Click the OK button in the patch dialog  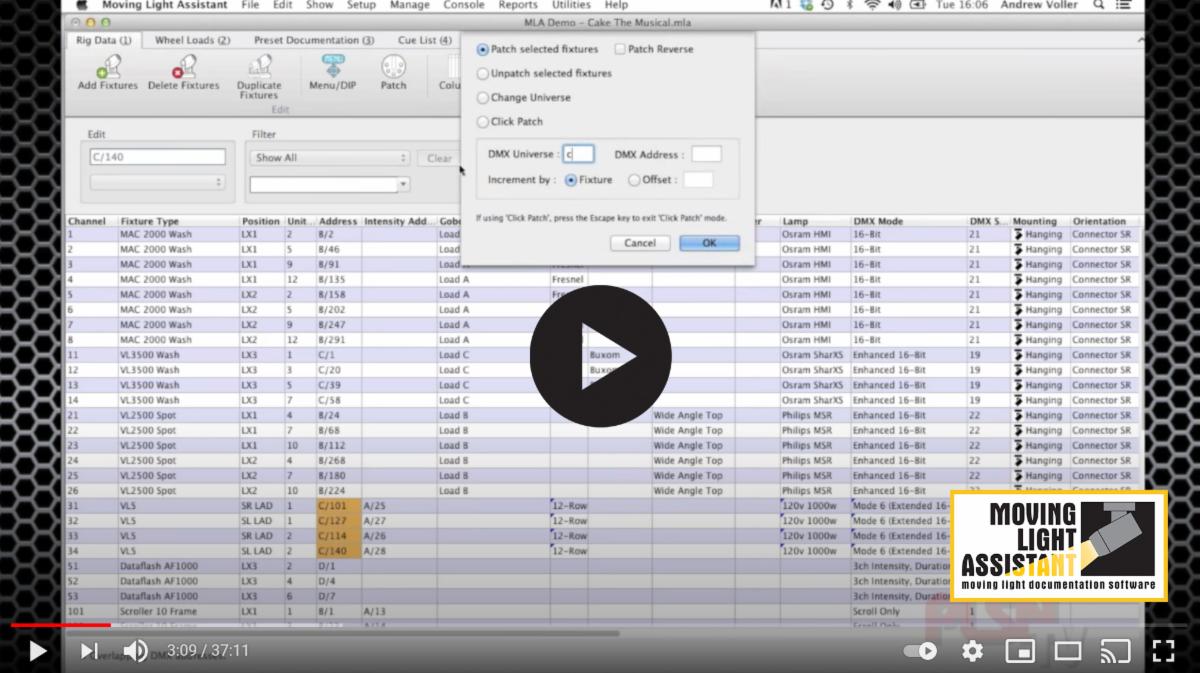(709, 243)
